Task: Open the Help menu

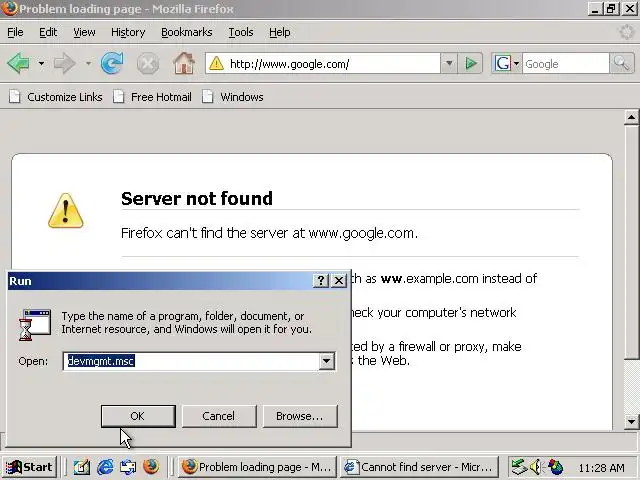Action: coord(280,32)
